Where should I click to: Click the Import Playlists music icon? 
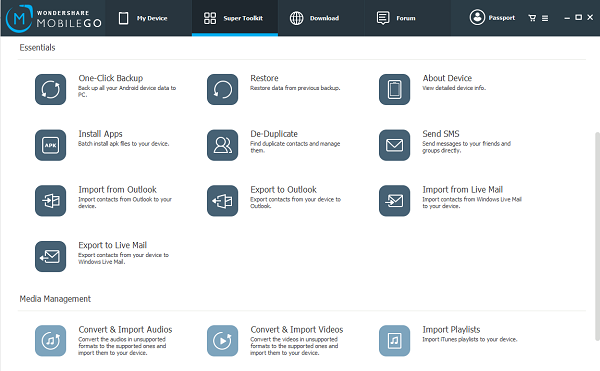(395, 341)
